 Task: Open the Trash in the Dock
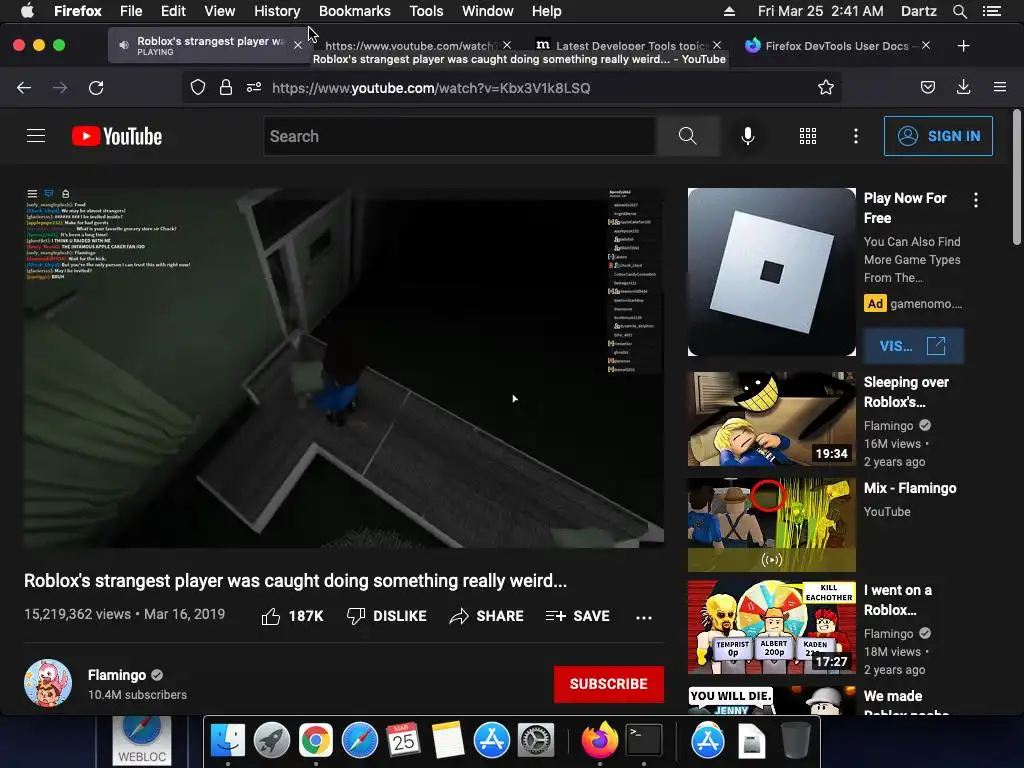click(x=796, y=740)
